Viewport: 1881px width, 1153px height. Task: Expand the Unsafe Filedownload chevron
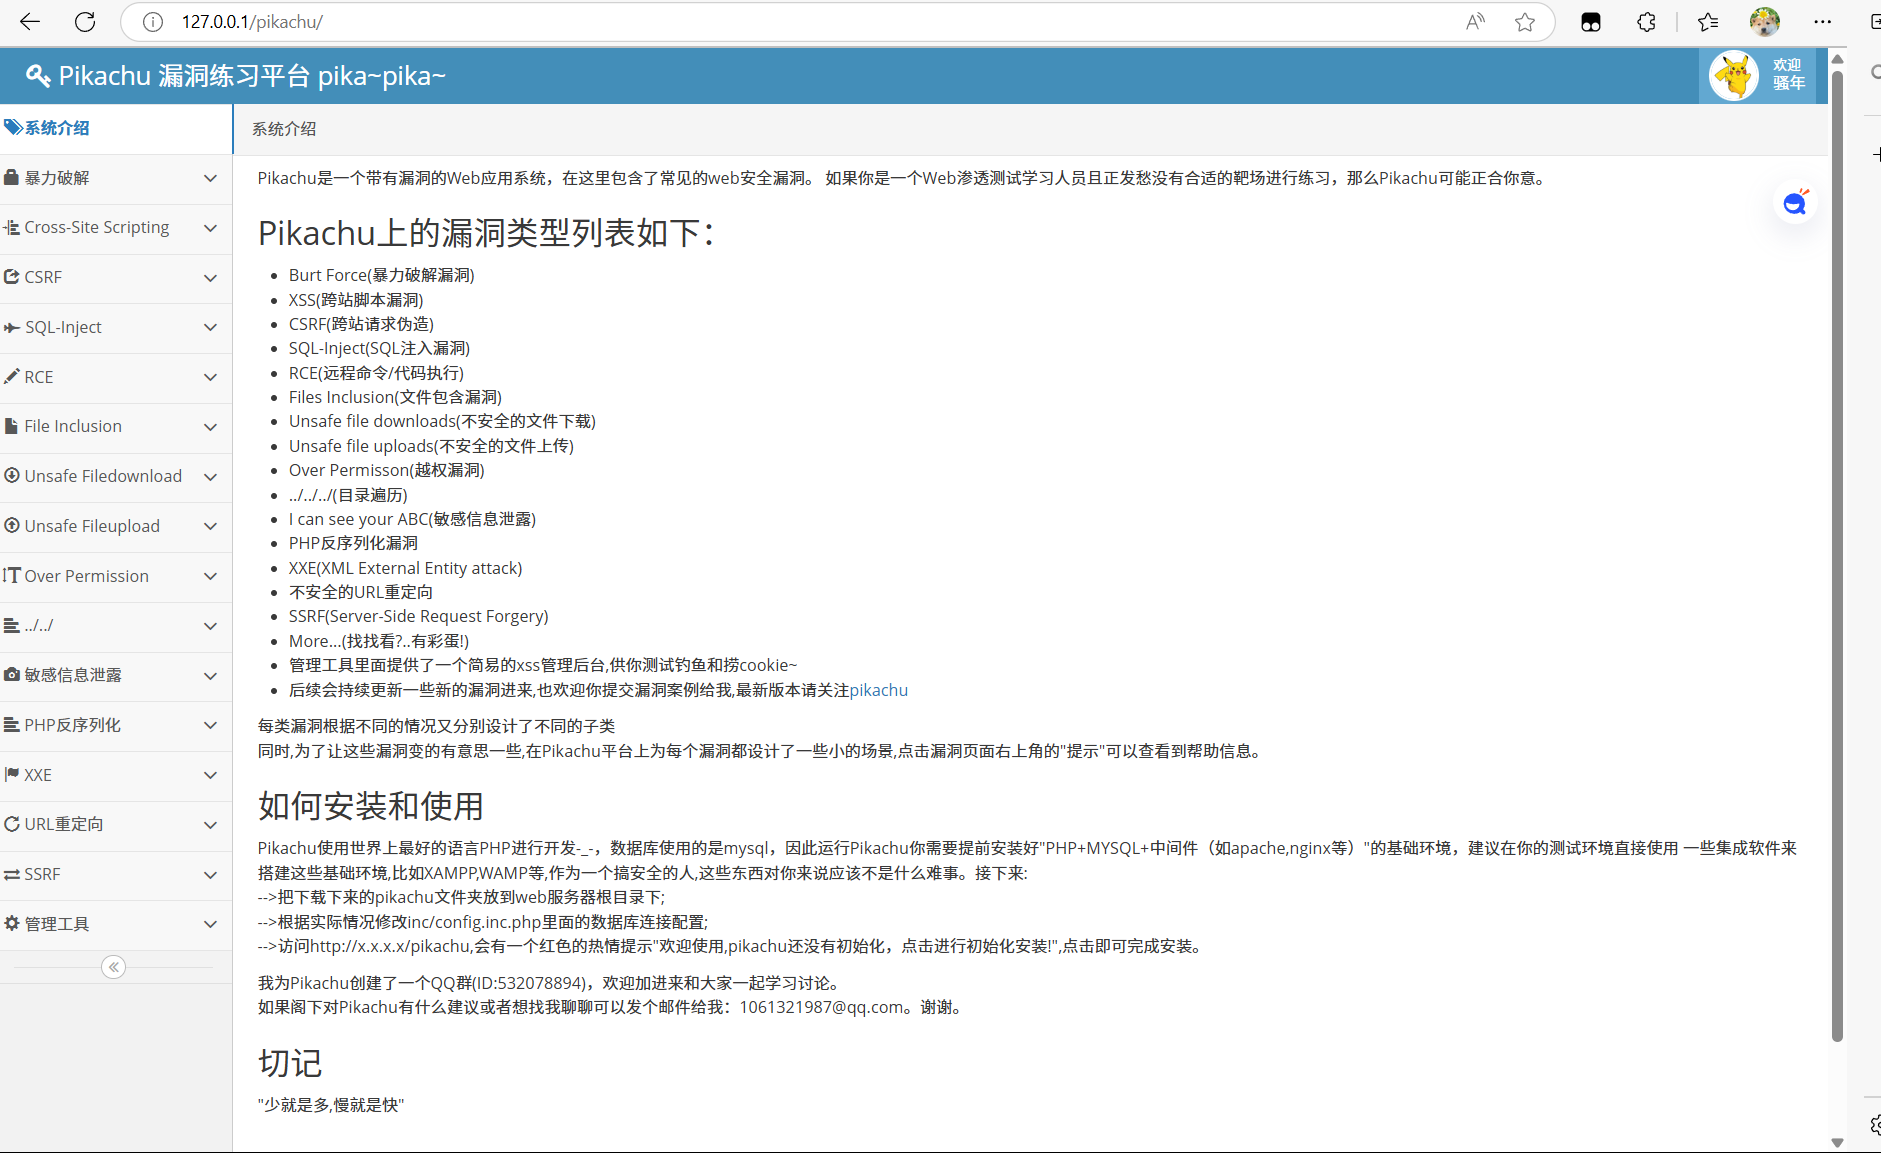click(210, 477)
